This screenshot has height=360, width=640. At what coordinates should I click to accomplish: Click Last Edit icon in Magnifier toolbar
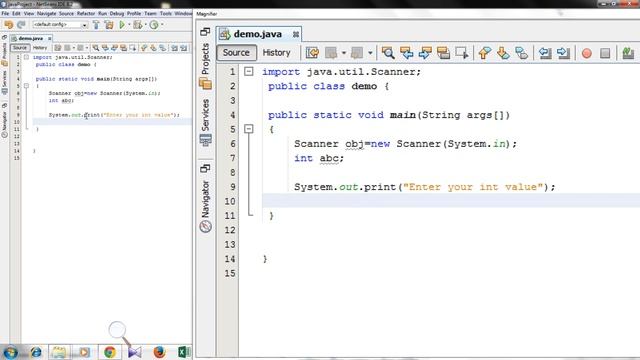313,53
